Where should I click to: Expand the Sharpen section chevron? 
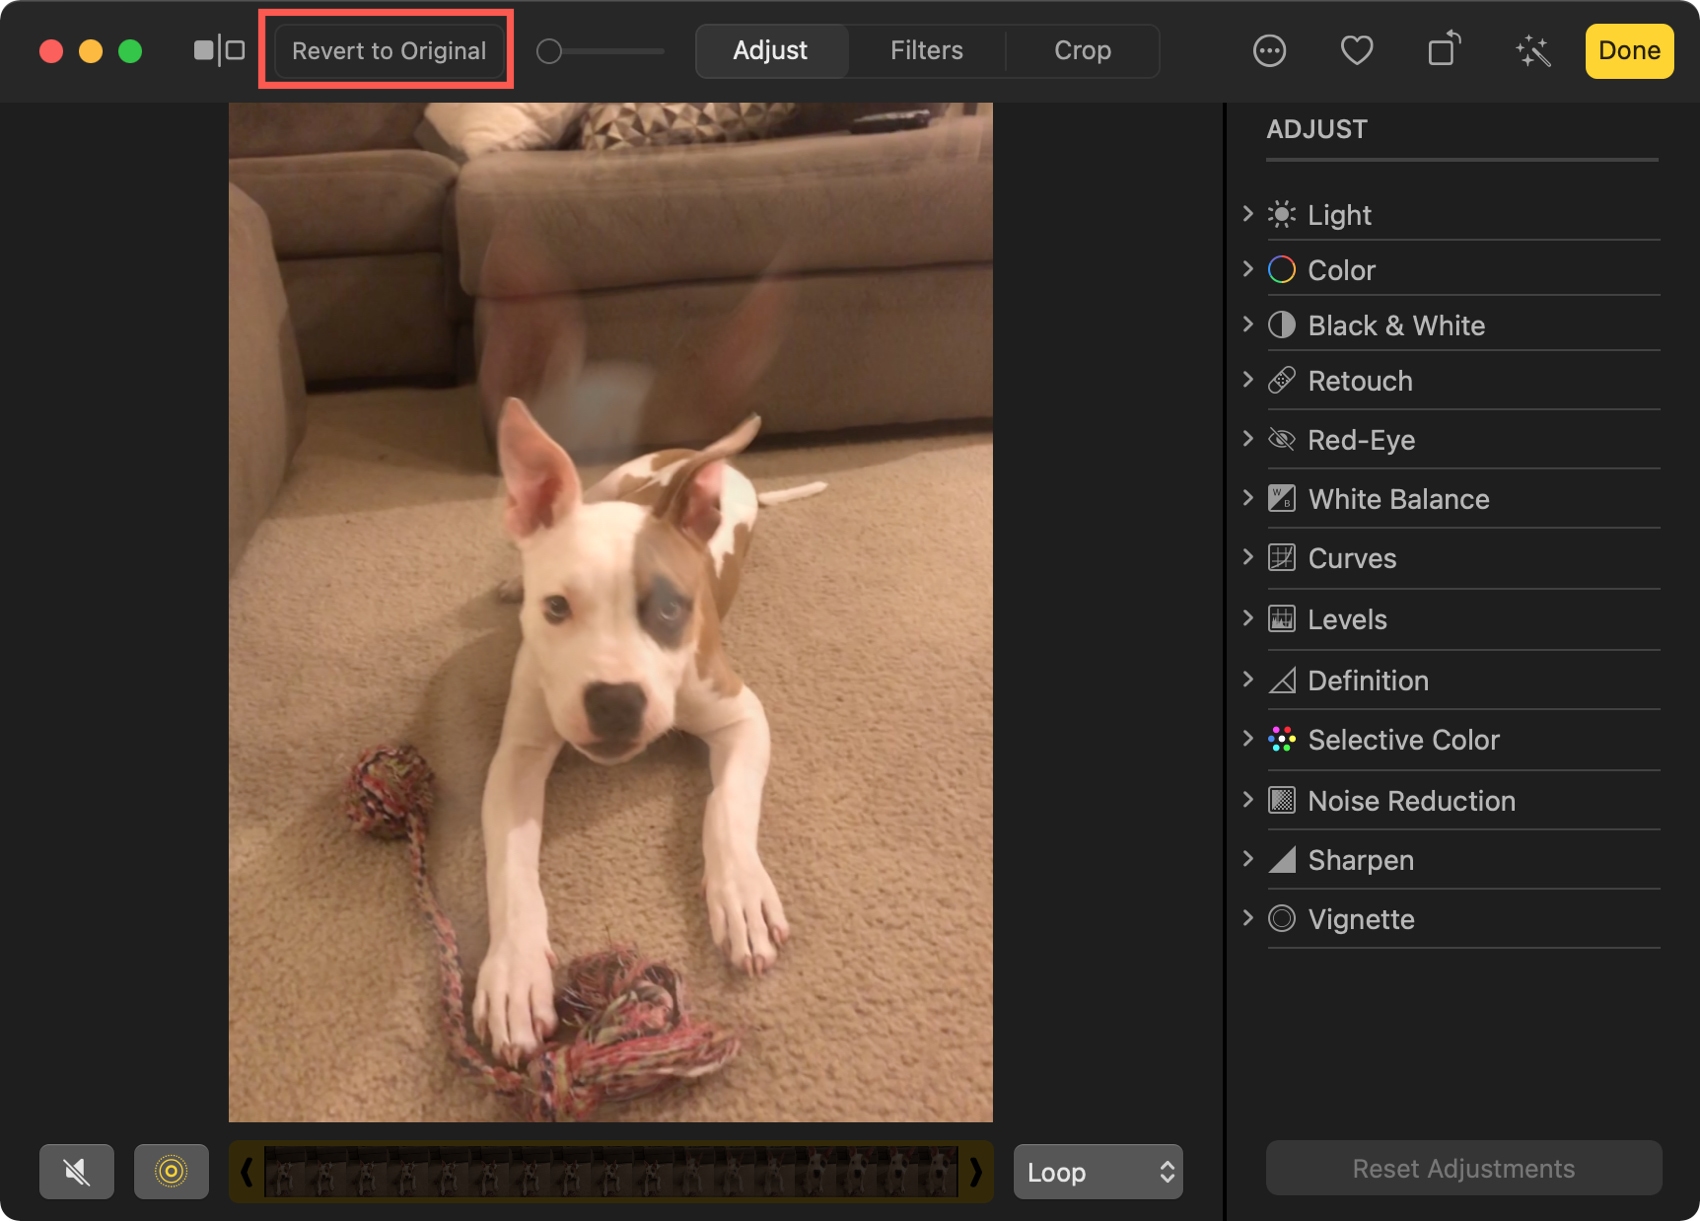(1247, 858)
